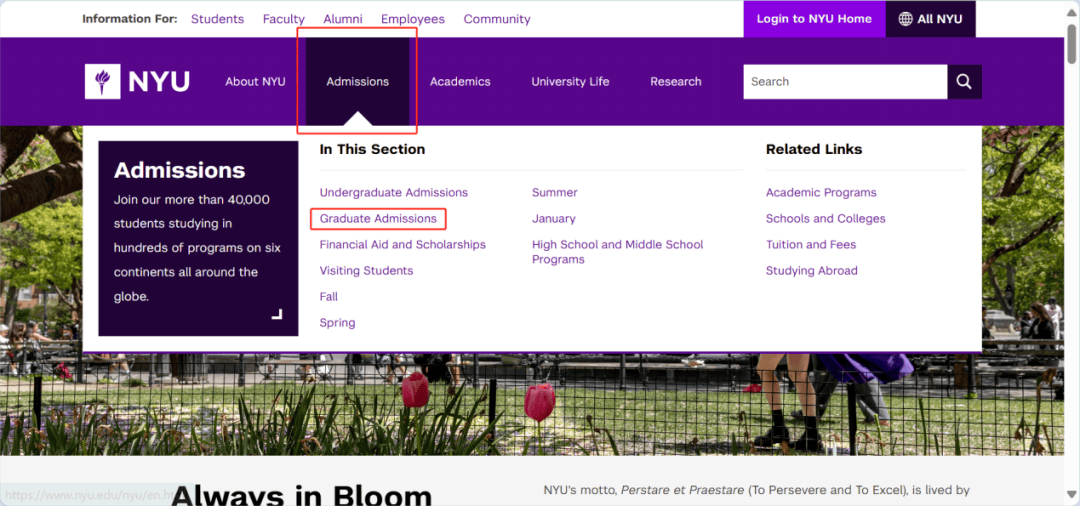1080x506 pixels.
Task: Open the Tuition and Fees link
Action: [811, 245]
